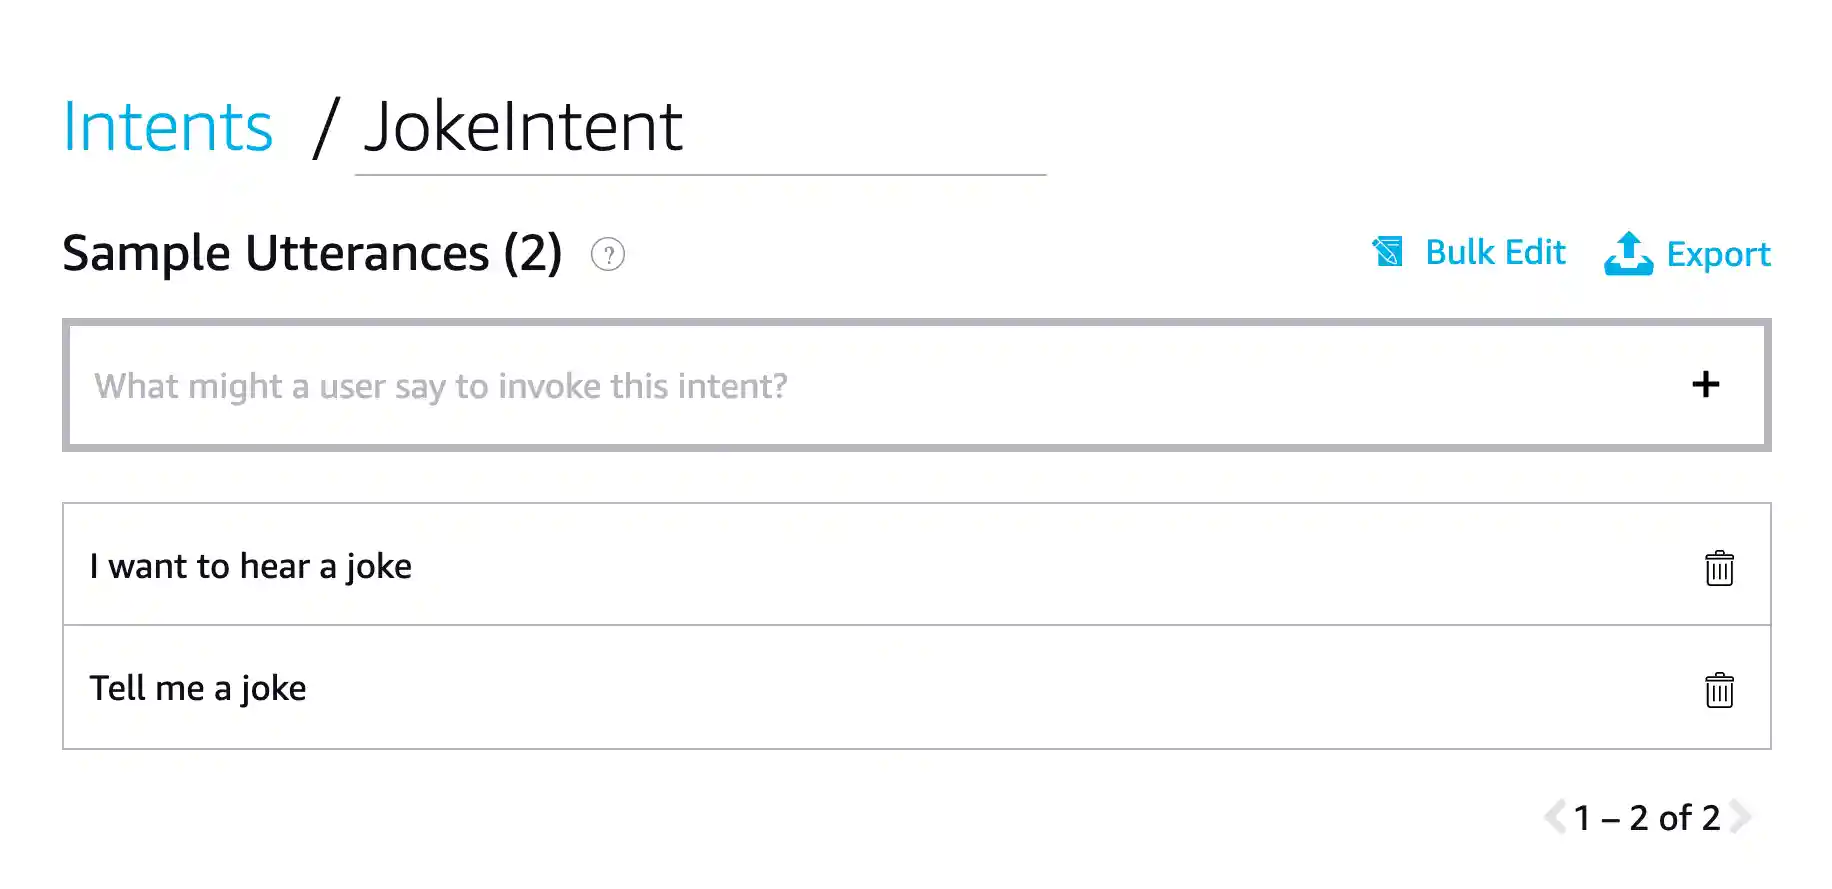1832x889 pixels.
Task: Select the "Tell me a joke" row
Action: click(x=600, y=688)
